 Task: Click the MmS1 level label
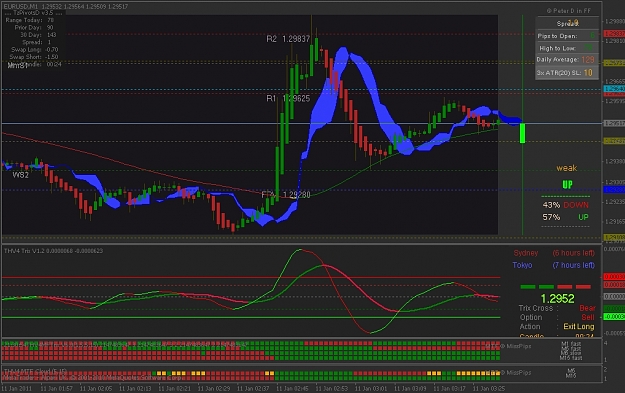(x=18, y=65)
